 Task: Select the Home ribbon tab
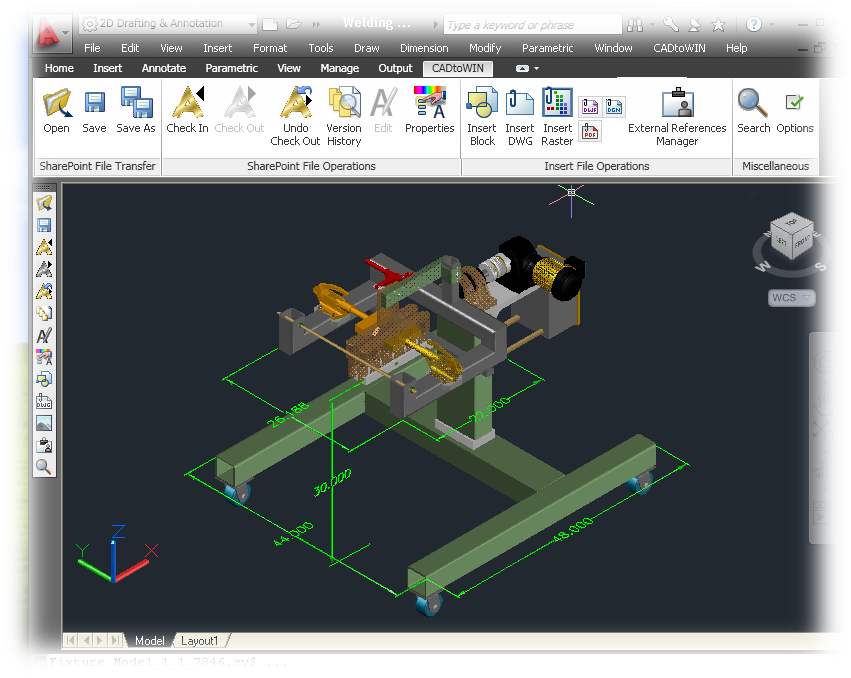coord(59,68)
